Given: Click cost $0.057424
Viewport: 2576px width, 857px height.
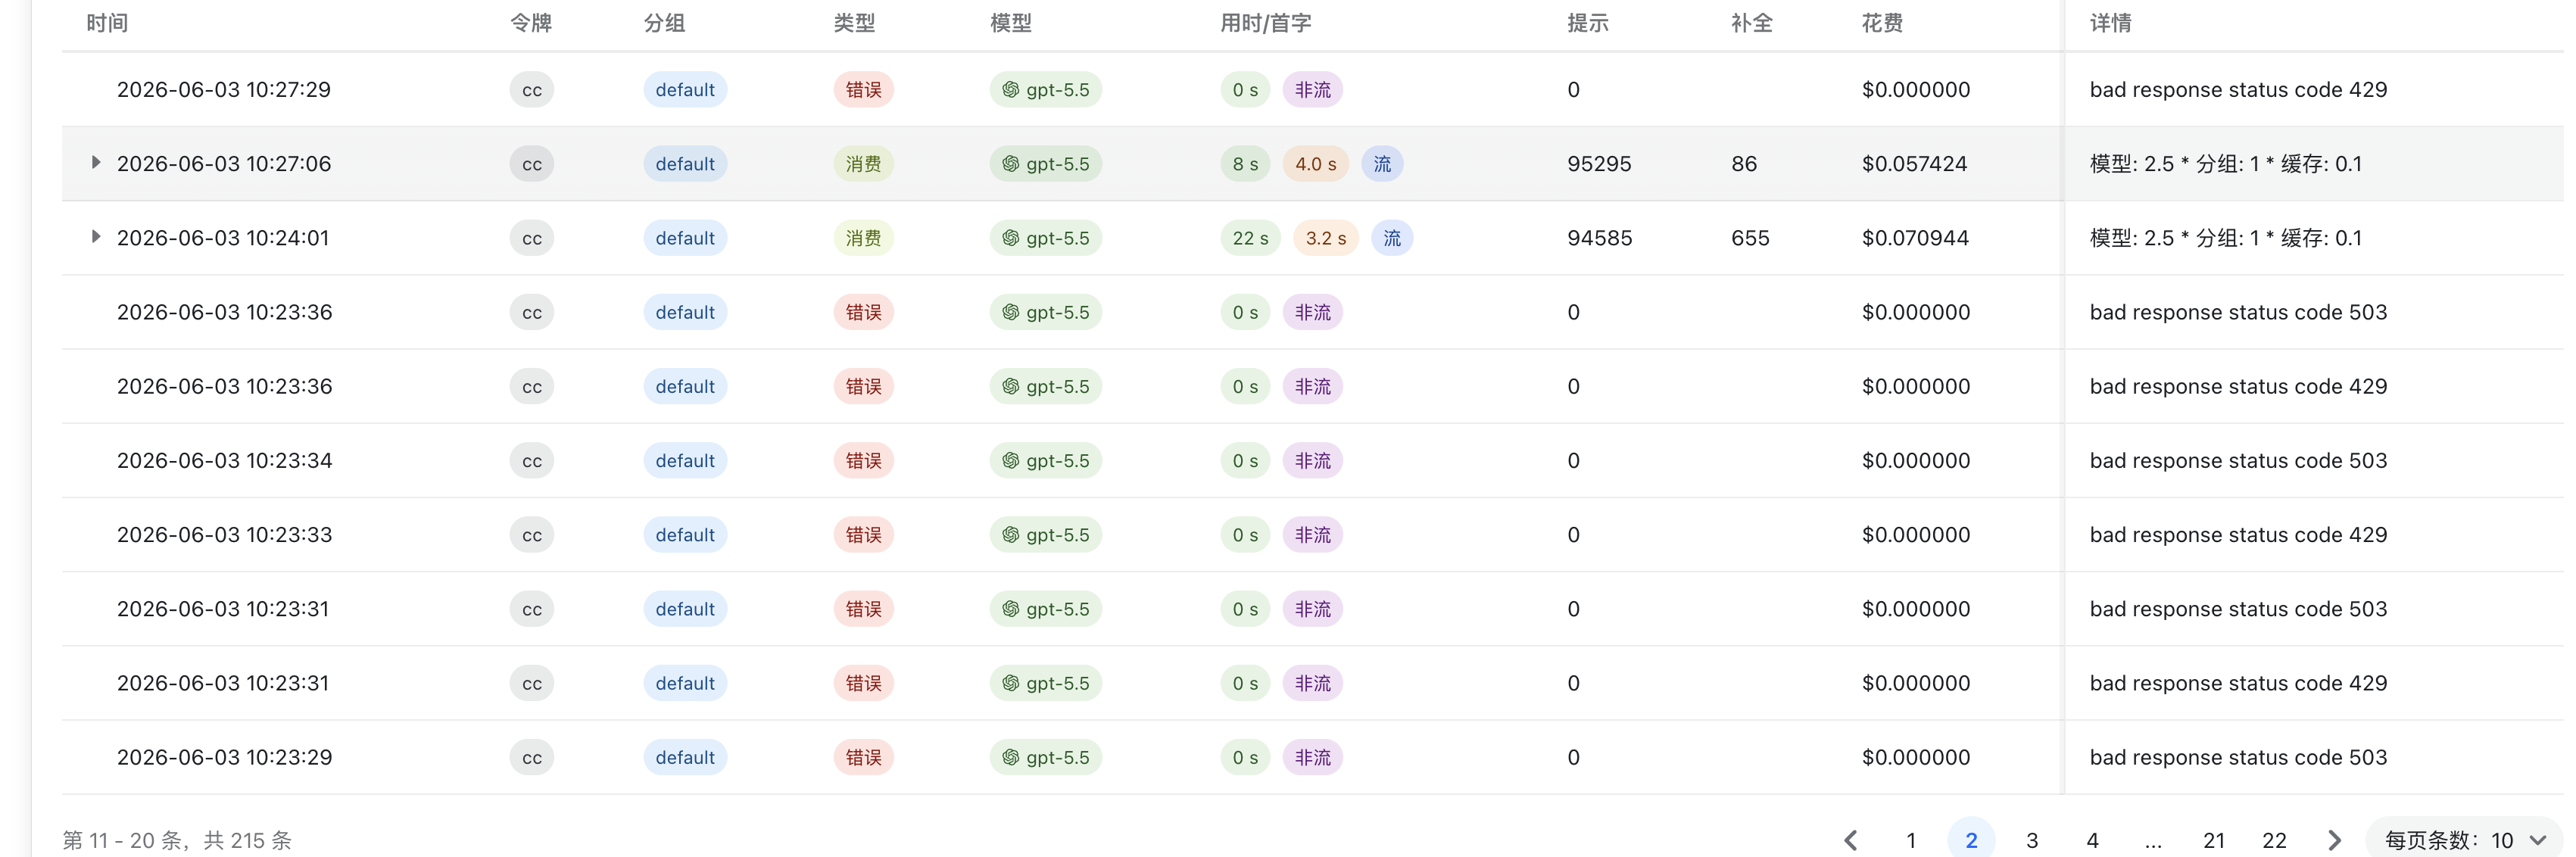Looking at the screenshot, I should 1914,164.
